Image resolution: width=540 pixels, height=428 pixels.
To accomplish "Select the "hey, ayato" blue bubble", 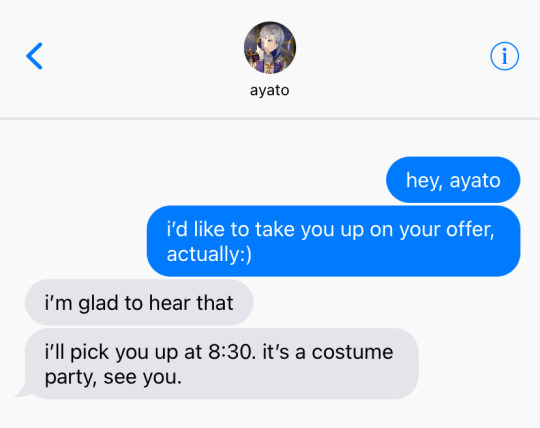I will click(453, 180).
